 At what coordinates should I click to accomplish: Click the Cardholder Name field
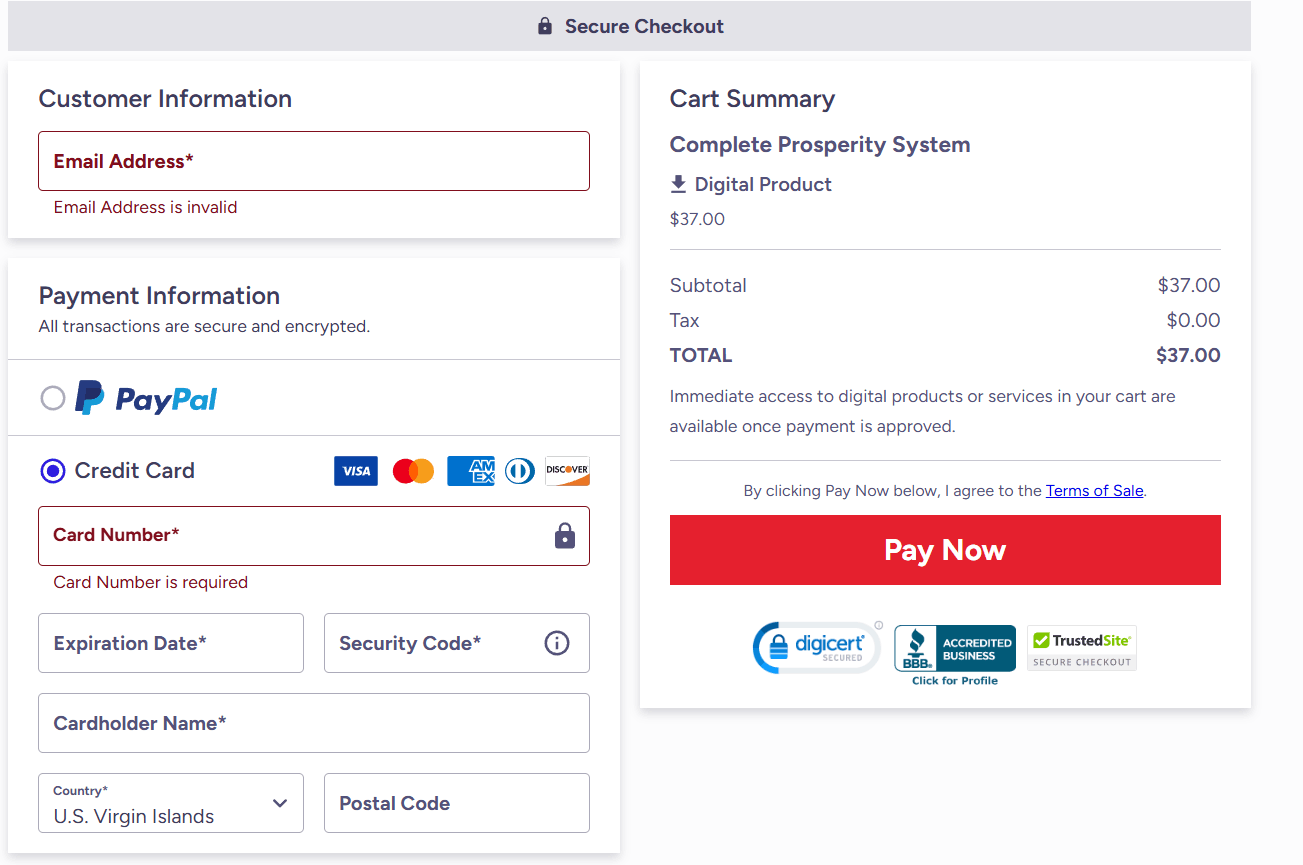pyautogui.click(x=314, y=723)
